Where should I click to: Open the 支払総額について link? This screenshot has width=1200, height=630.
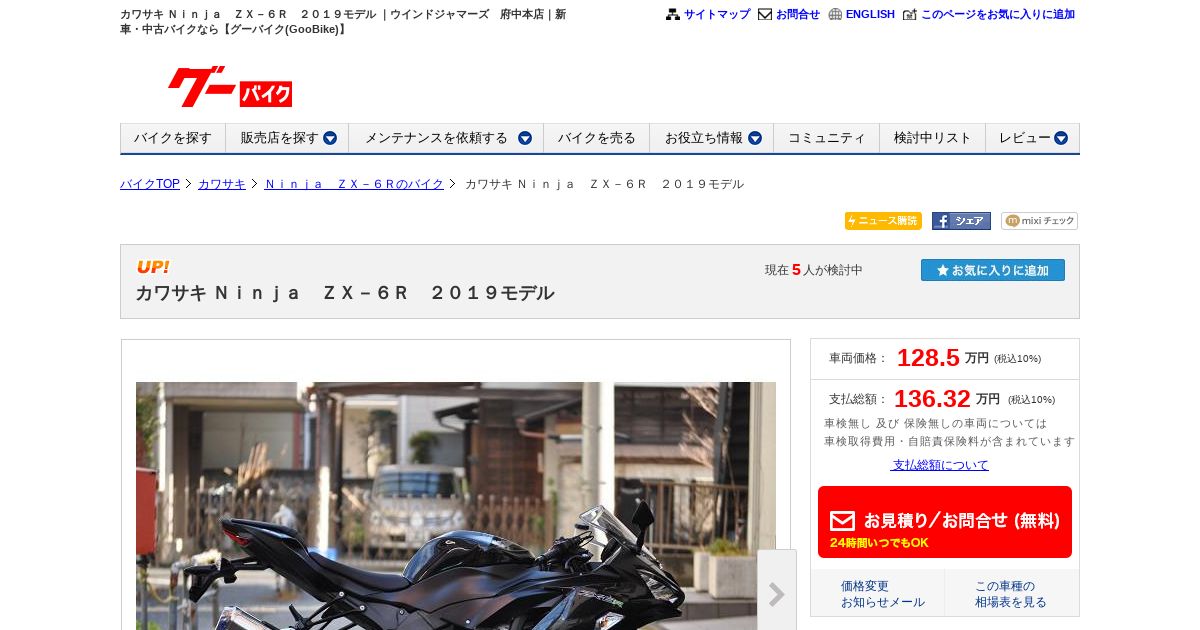tap(940, 465)
